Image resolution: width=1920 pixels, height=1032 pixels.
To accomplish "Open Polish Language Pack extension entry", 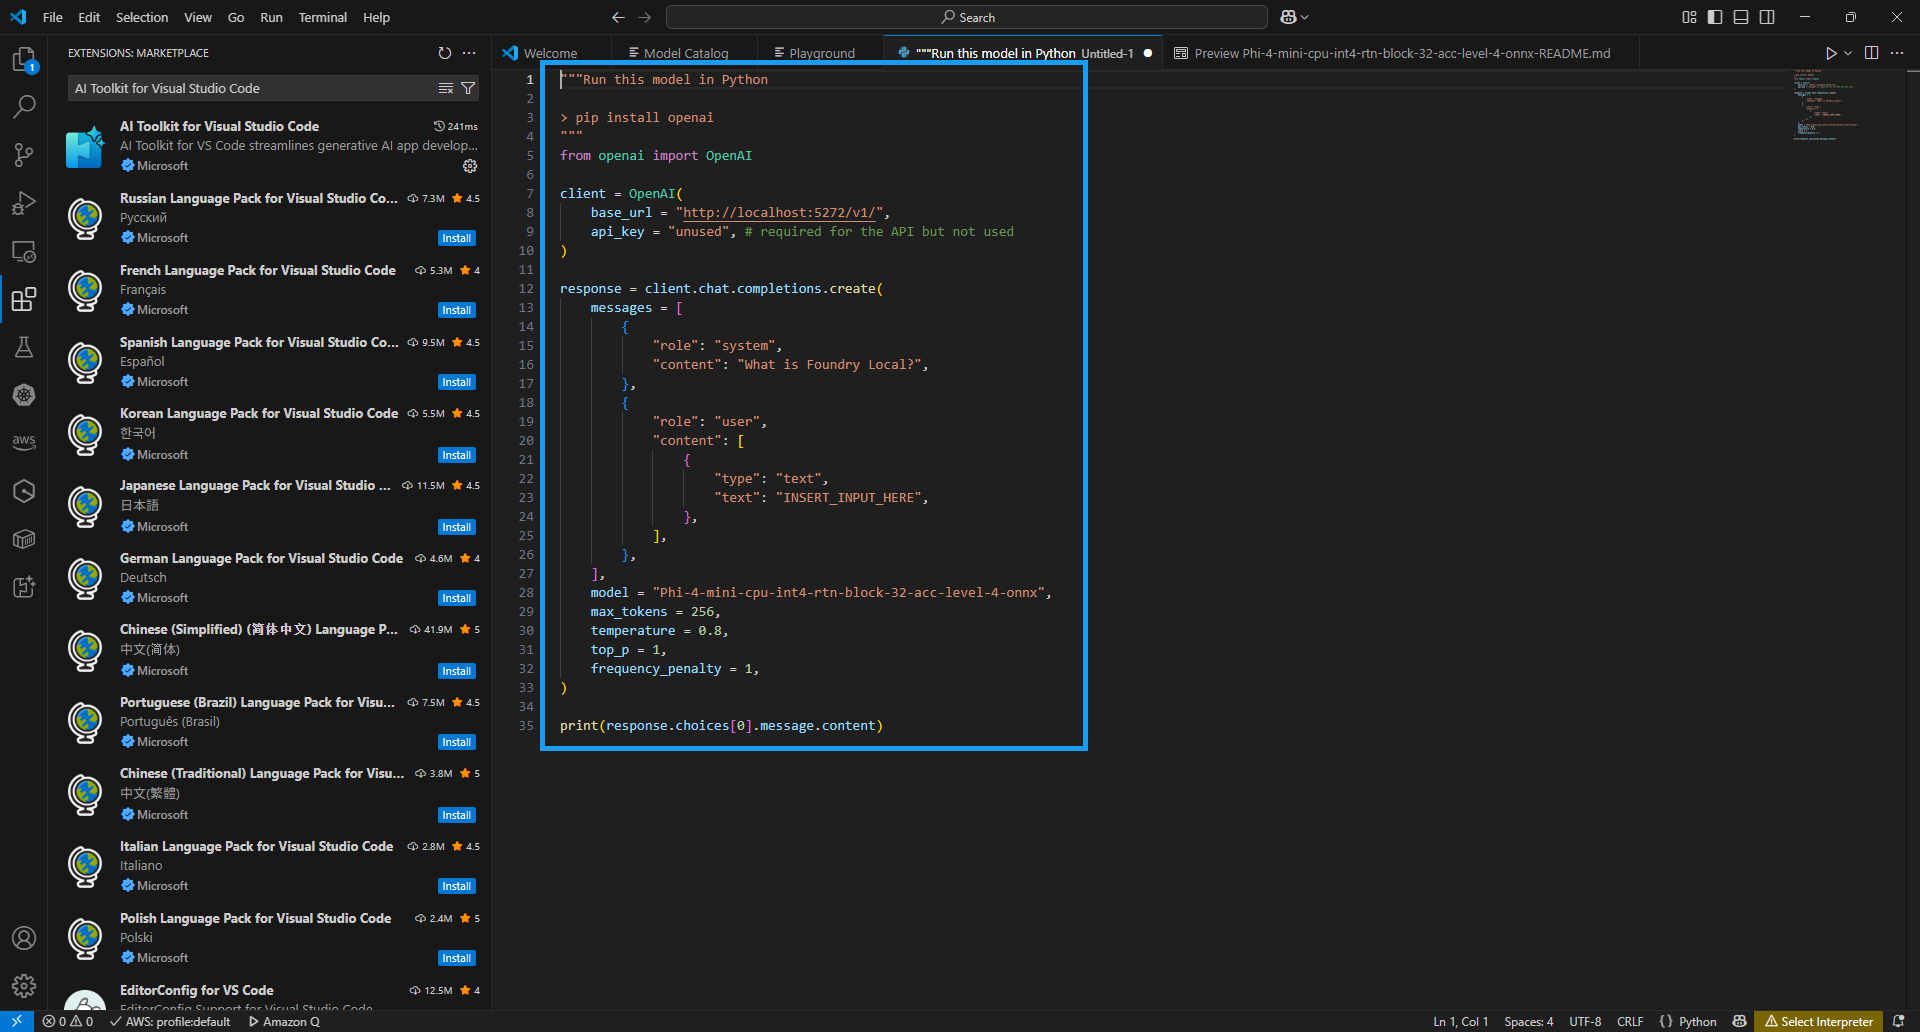I will click(270, 938).
